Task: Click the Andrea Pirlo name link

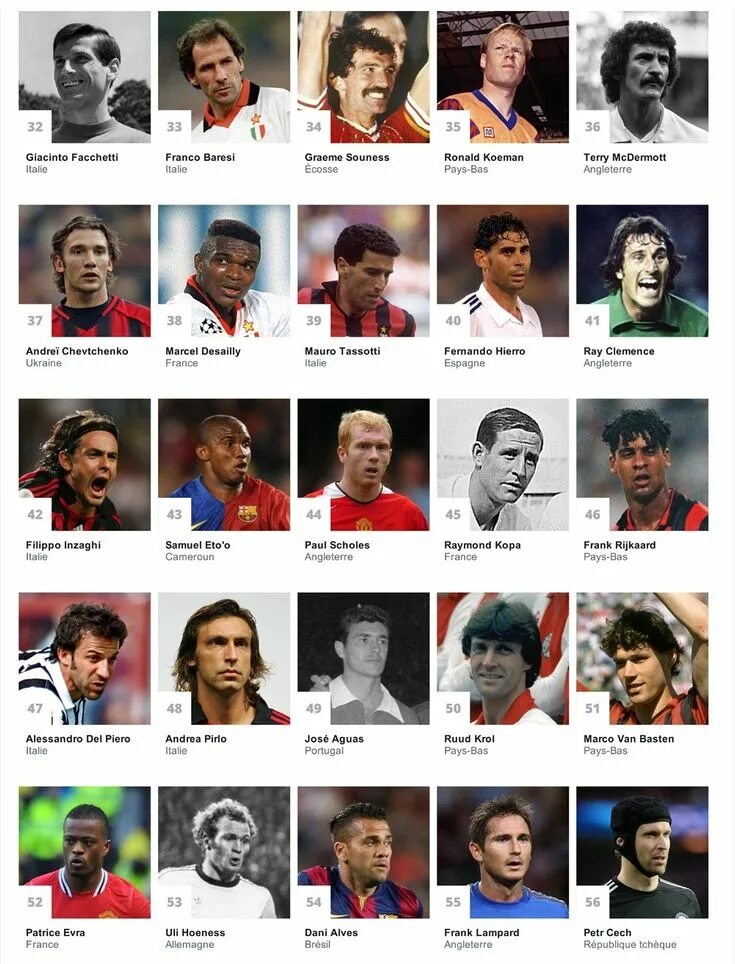Action: tap(196, 739)
